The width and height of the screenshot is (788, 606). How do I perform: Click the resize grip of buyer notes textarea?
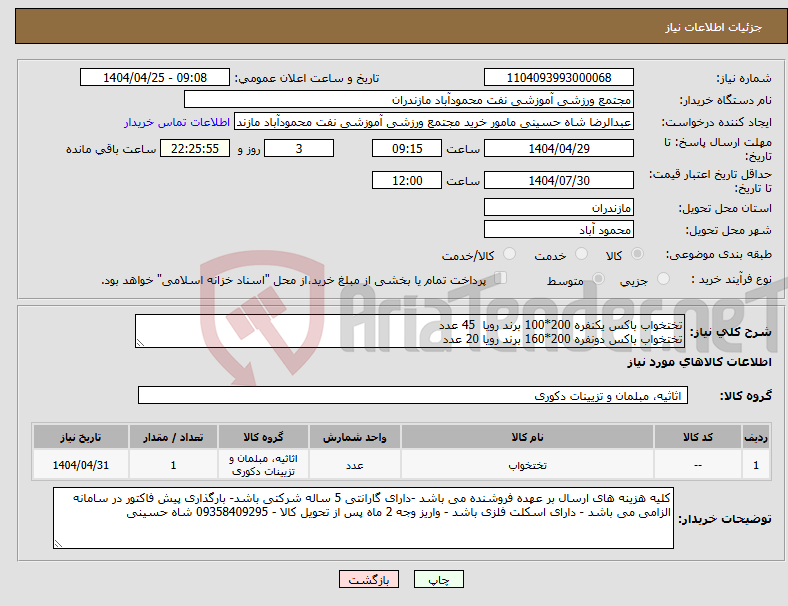click(58, 544)
